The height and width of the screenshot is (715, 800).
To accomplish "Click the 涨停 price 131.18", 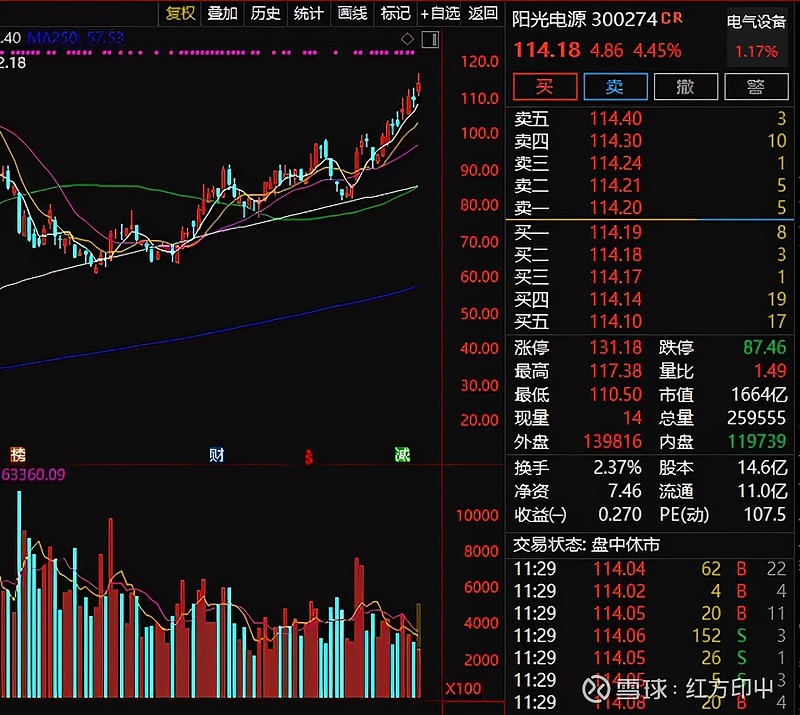I will pos(616,348).
